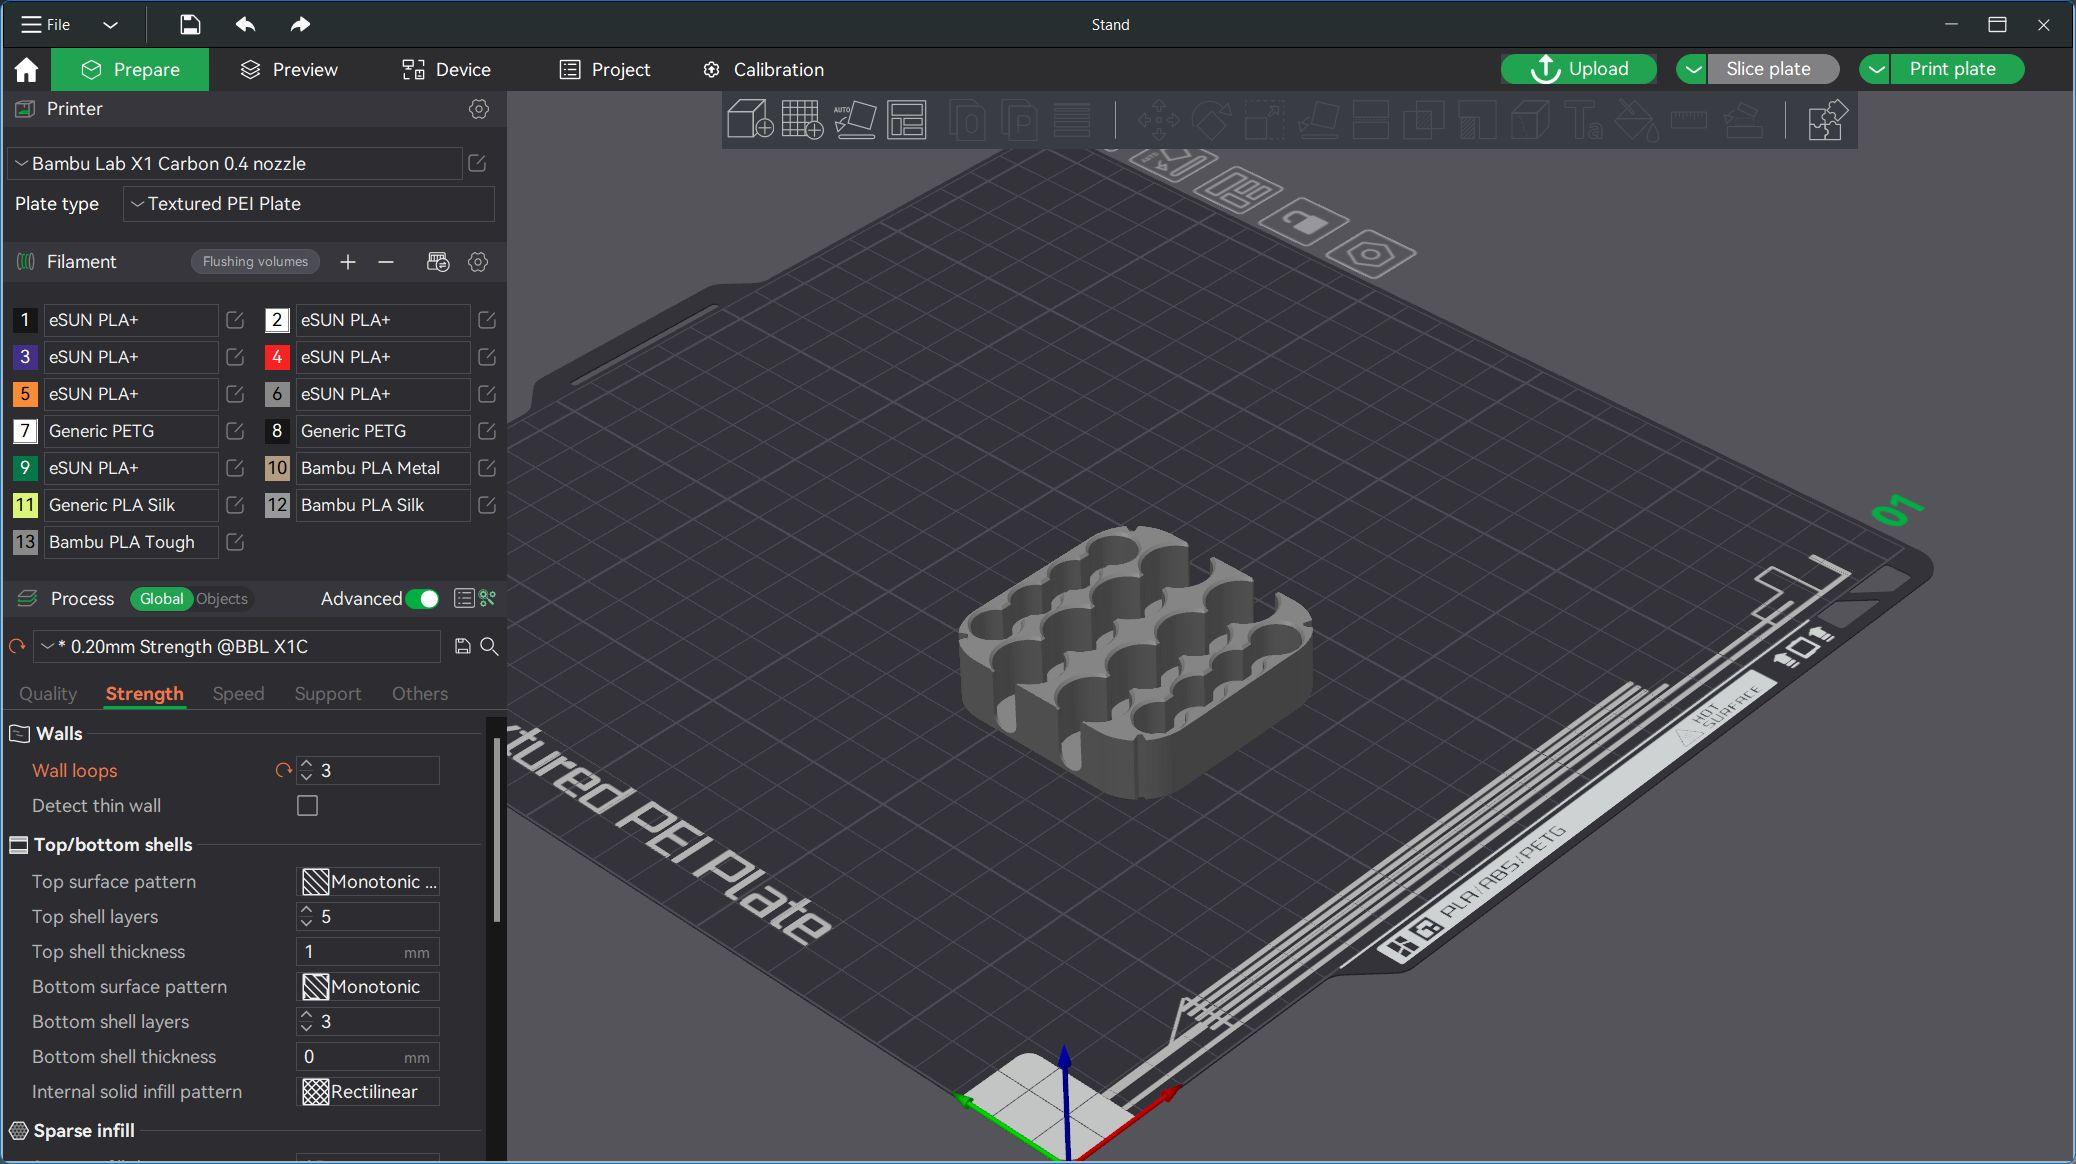
Task: Click the upload icon button
Action: 1543,68
